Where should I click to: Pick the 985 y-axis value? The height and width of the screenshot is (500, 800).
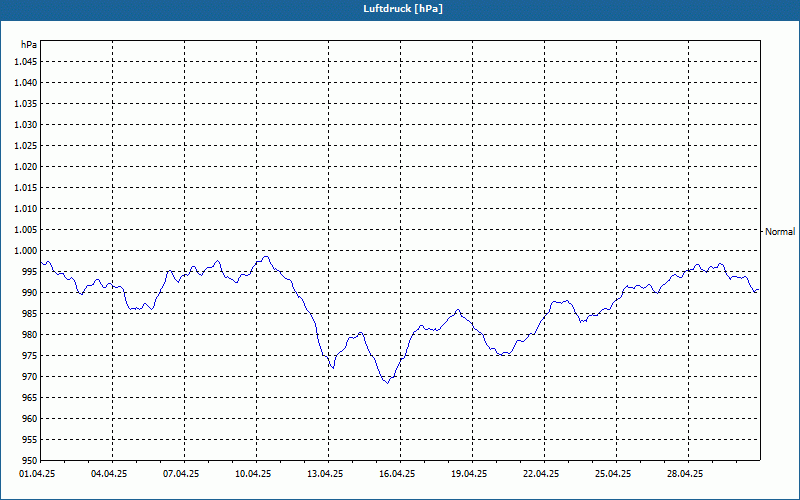pyautogui.click(x=30, y=313)
